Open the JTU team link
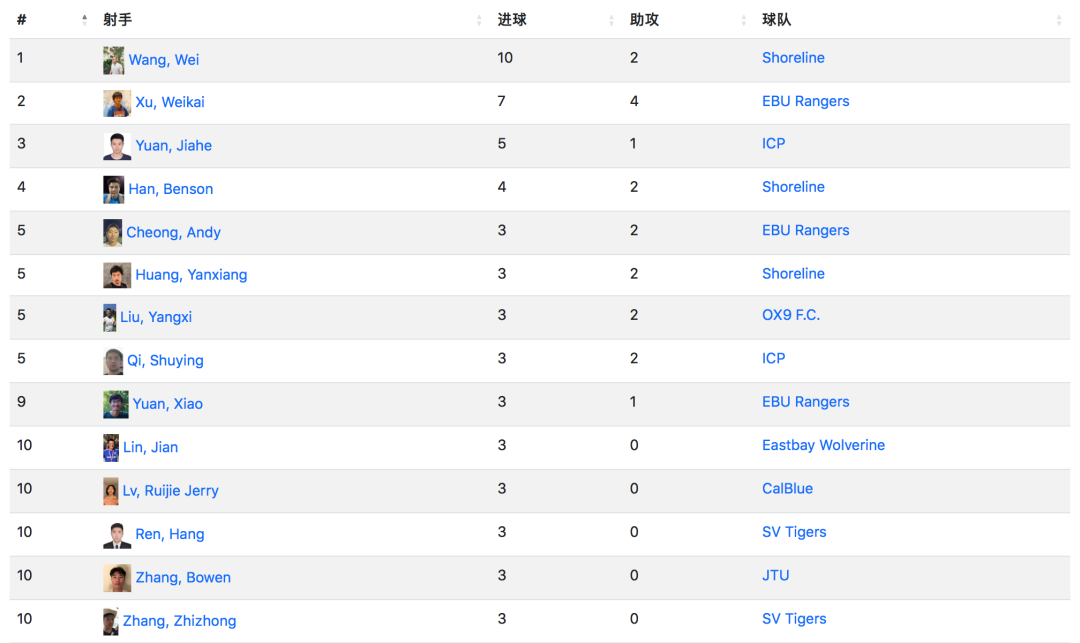 (775, 575)
